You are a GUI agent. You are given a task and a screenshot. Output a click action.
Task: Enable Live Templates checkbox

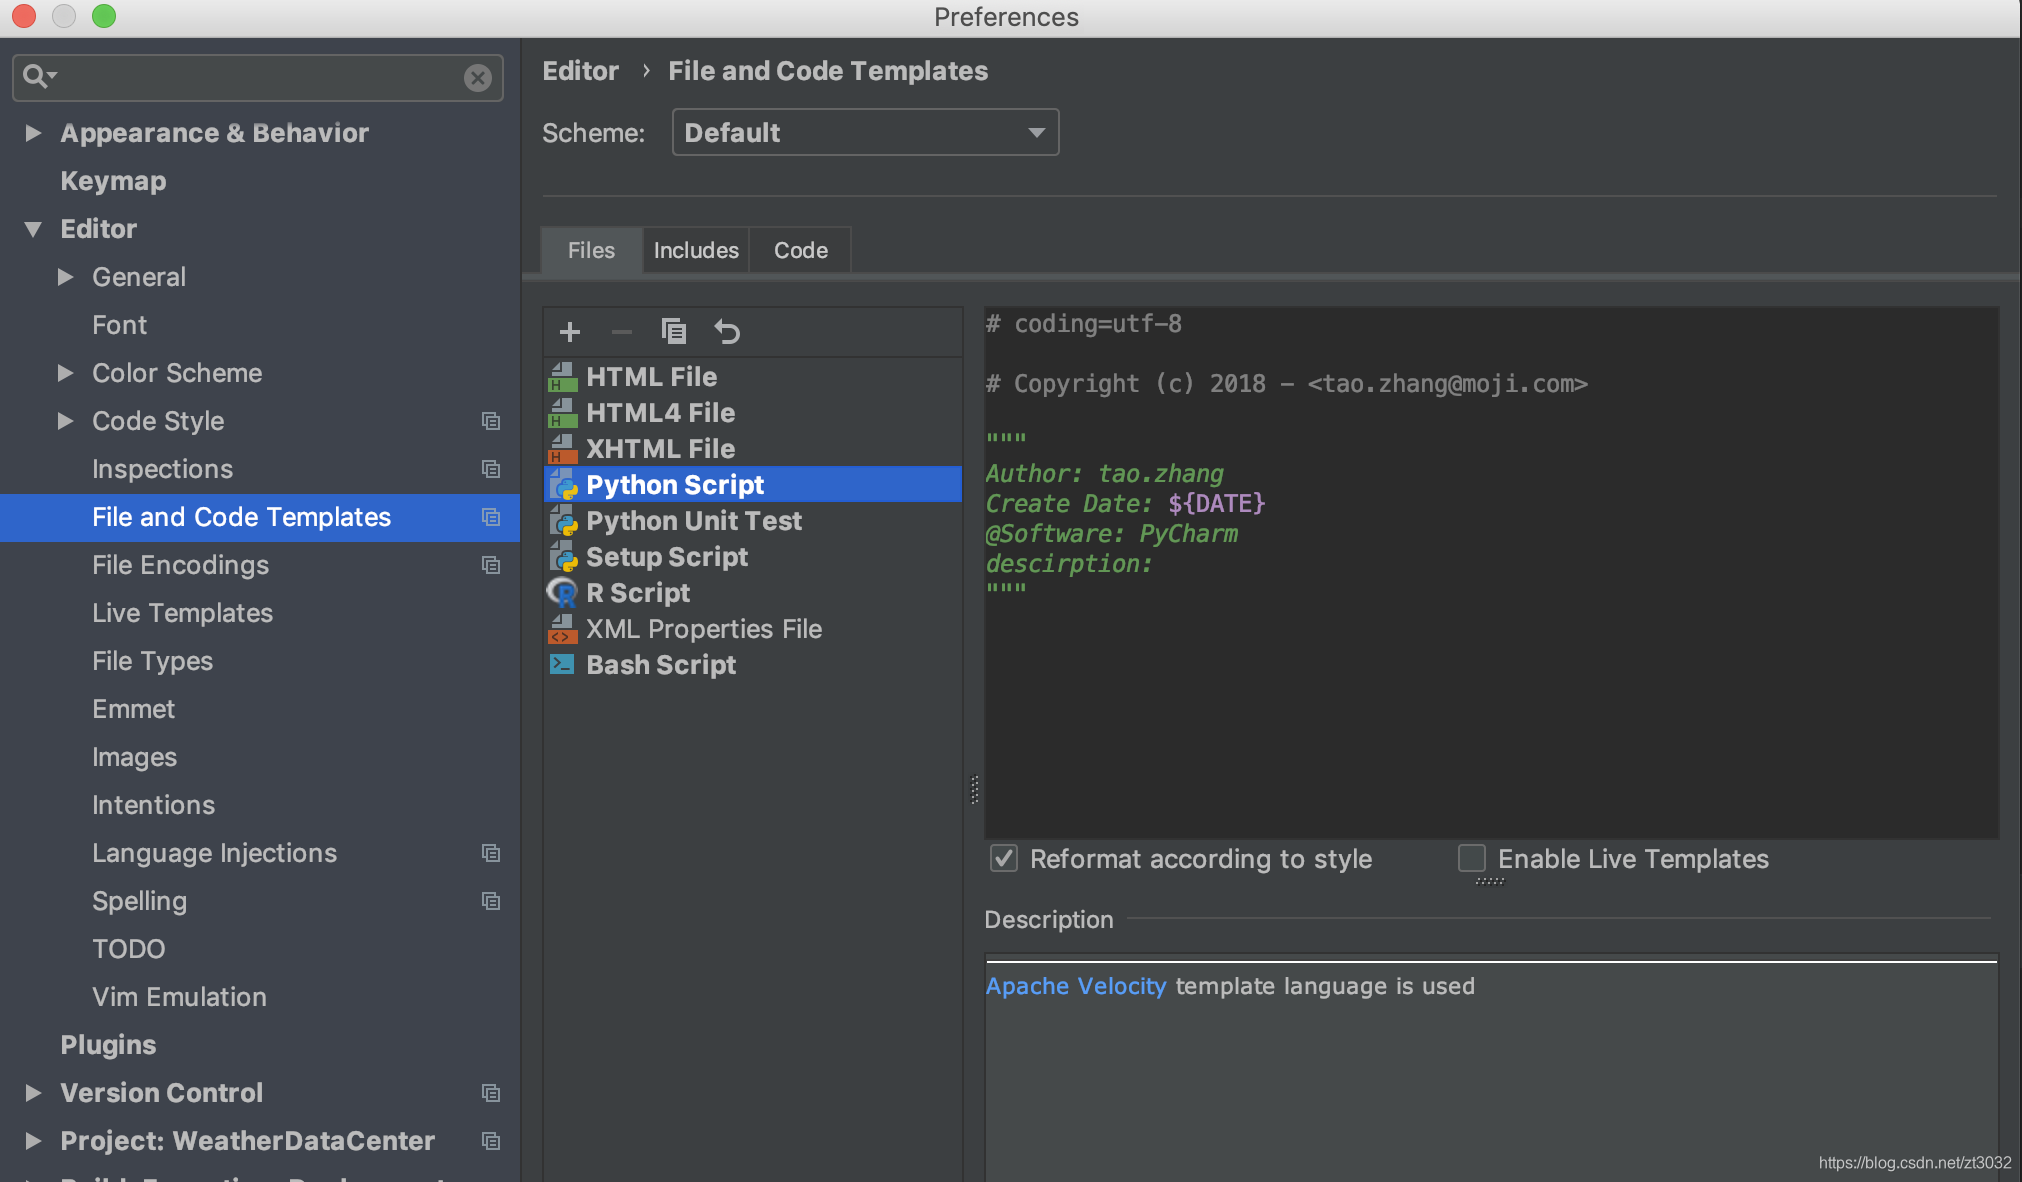[x=1471, y=858]
